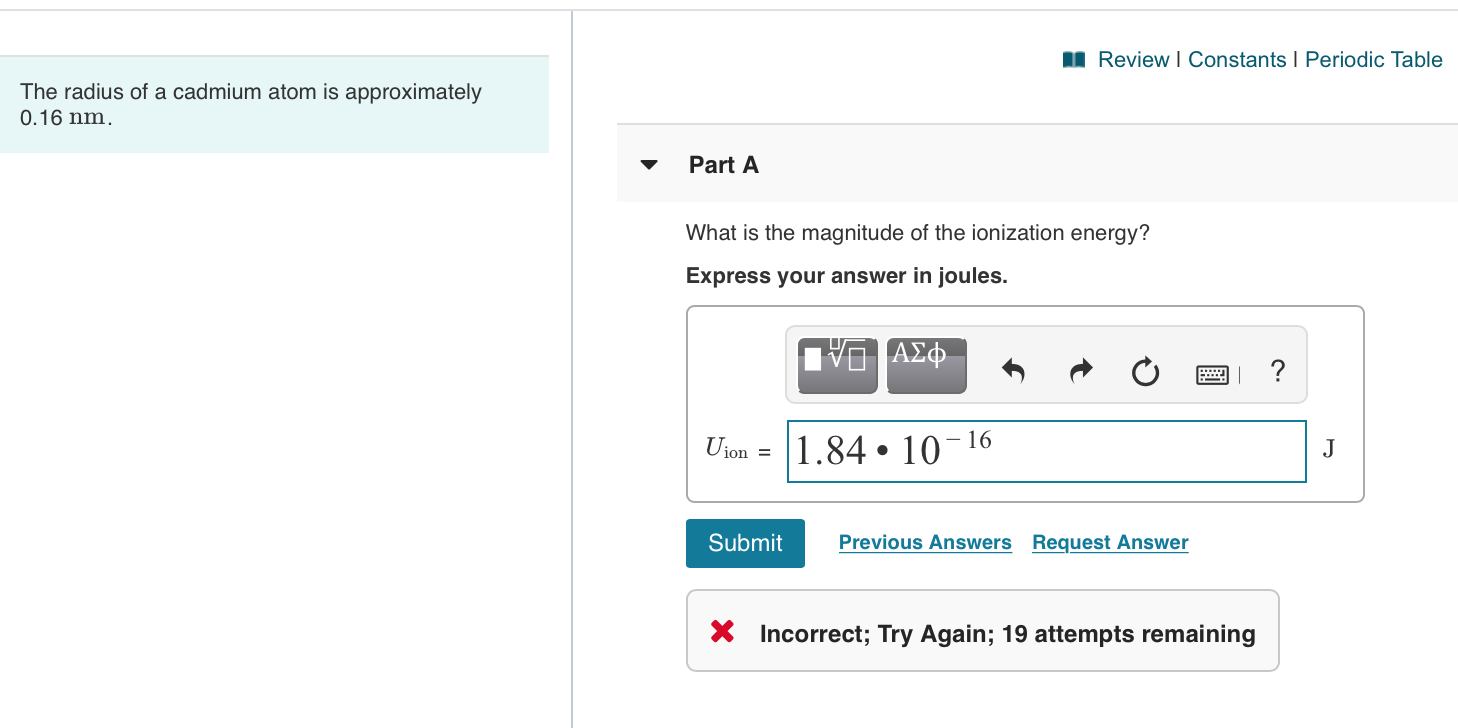Screen dimensions: 1458x728
Task: Open the math templates palette in equation toolbar
Action: tap(837, 365)
